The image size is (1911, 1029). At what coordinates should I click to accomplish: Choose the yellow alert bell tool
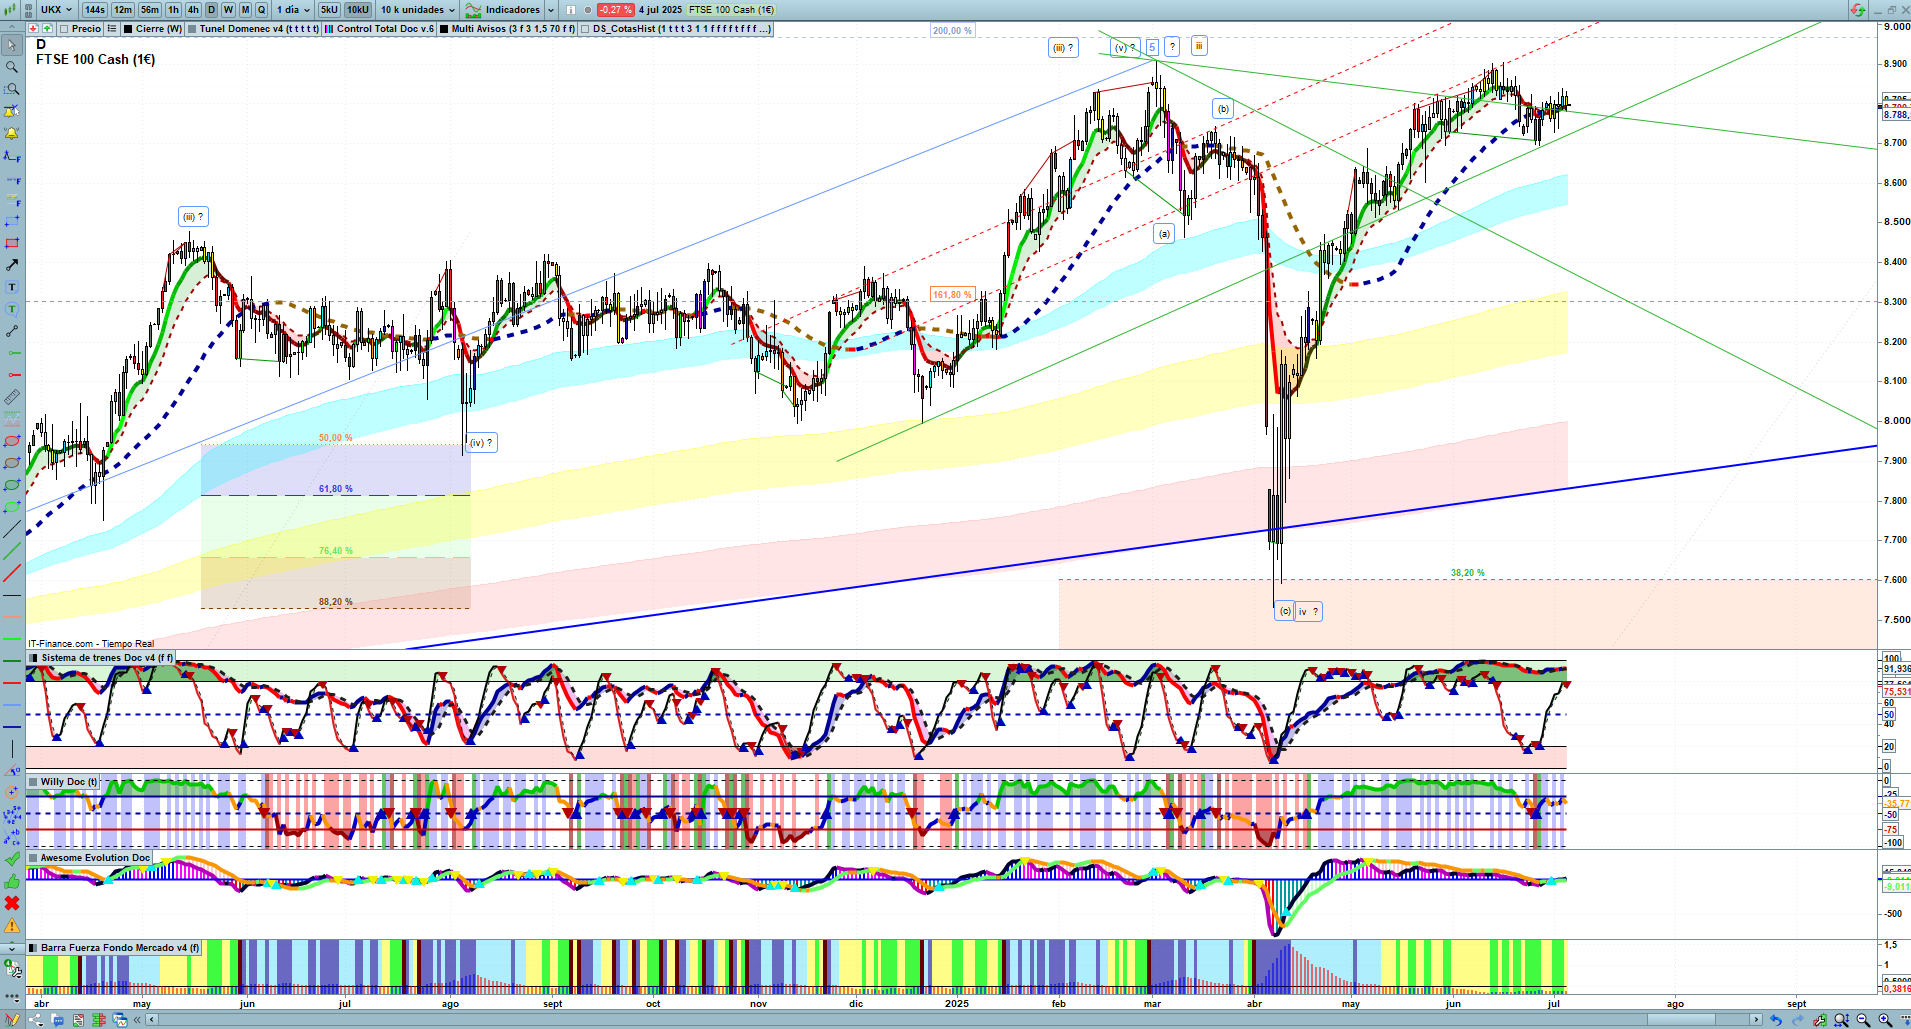pos(12,133)
